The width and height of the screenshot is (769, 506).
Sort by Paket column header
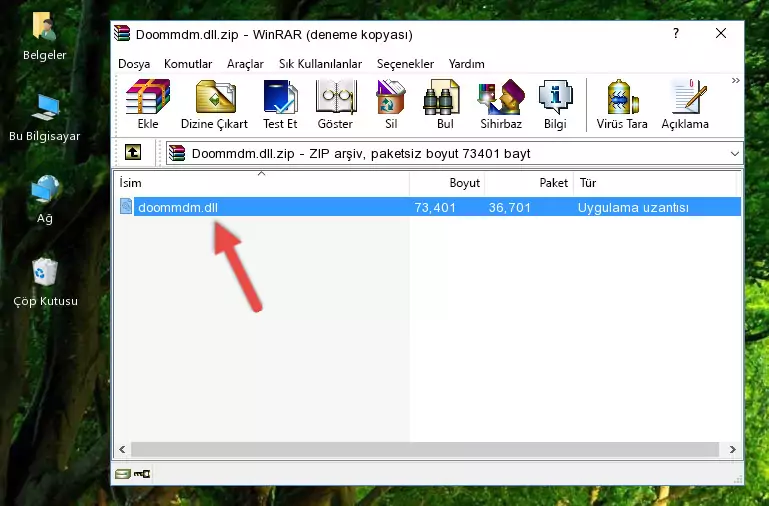pyautogui.click(x=529, y=182)
